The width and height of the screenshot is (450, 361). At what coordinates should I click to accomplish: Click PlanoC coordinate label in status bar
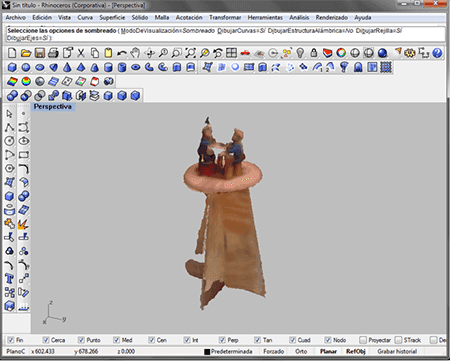tap(16, 351)
